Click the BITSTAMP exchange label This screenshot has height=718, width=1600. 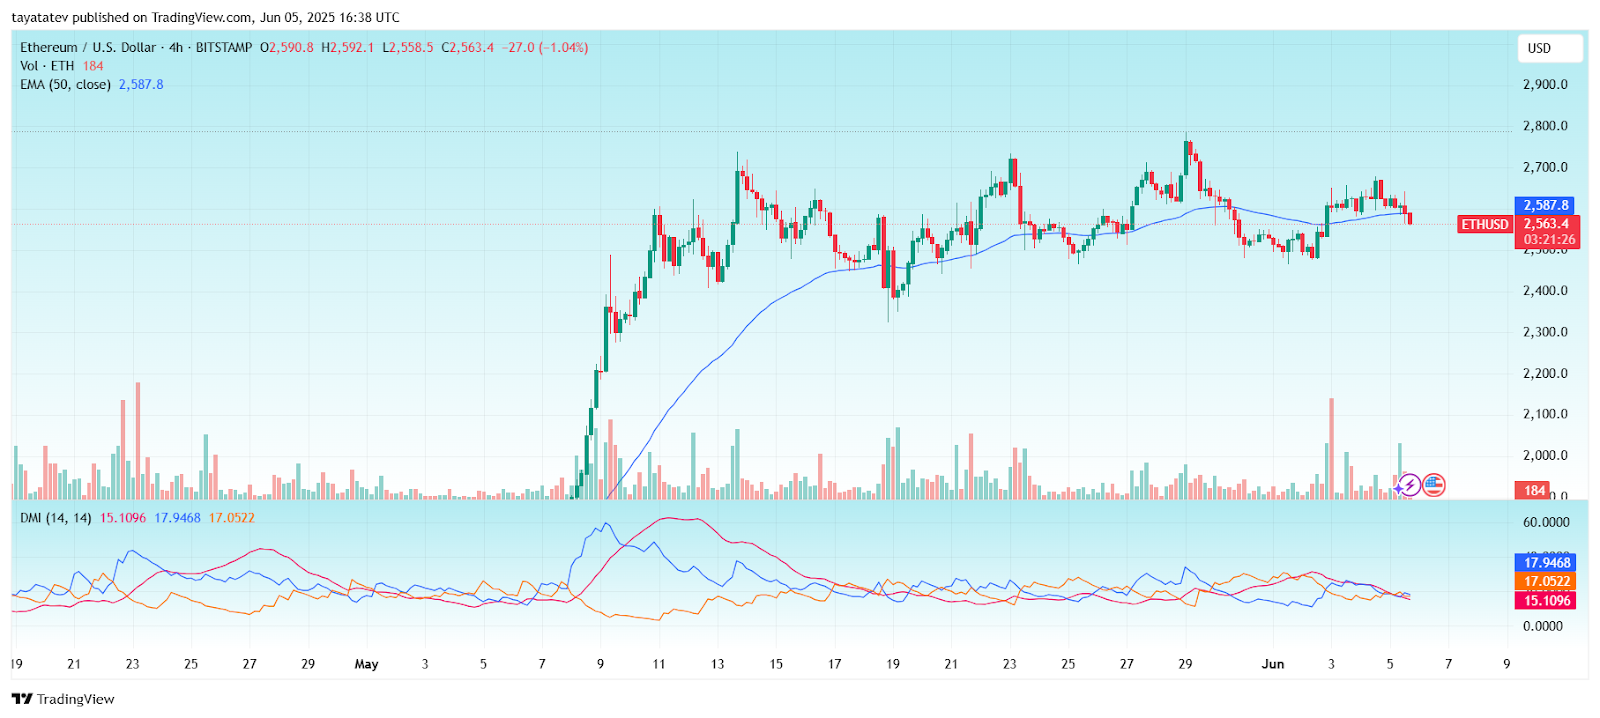(223, 47)
